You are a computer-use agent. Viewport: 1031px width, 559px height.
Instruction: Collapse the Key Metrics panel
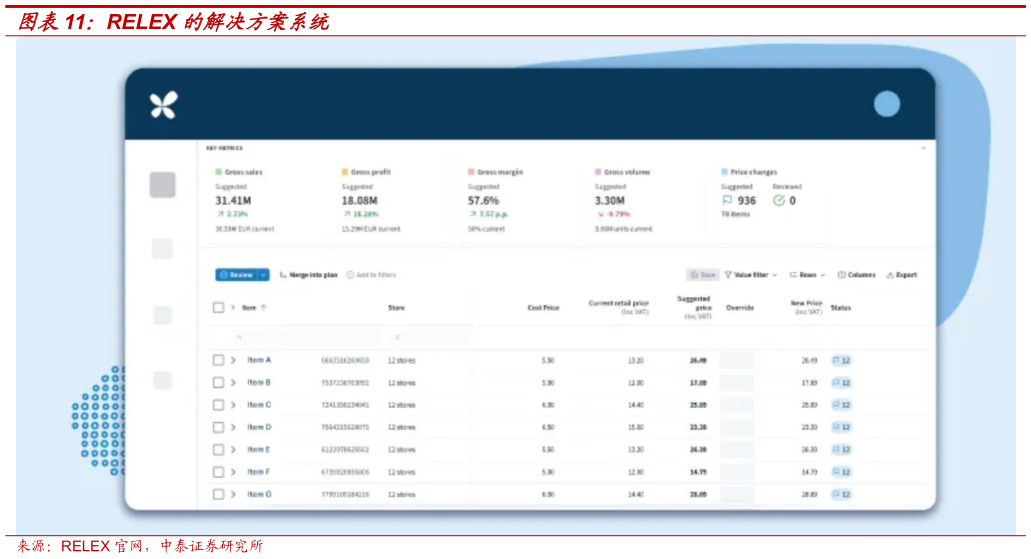[923, 149]
